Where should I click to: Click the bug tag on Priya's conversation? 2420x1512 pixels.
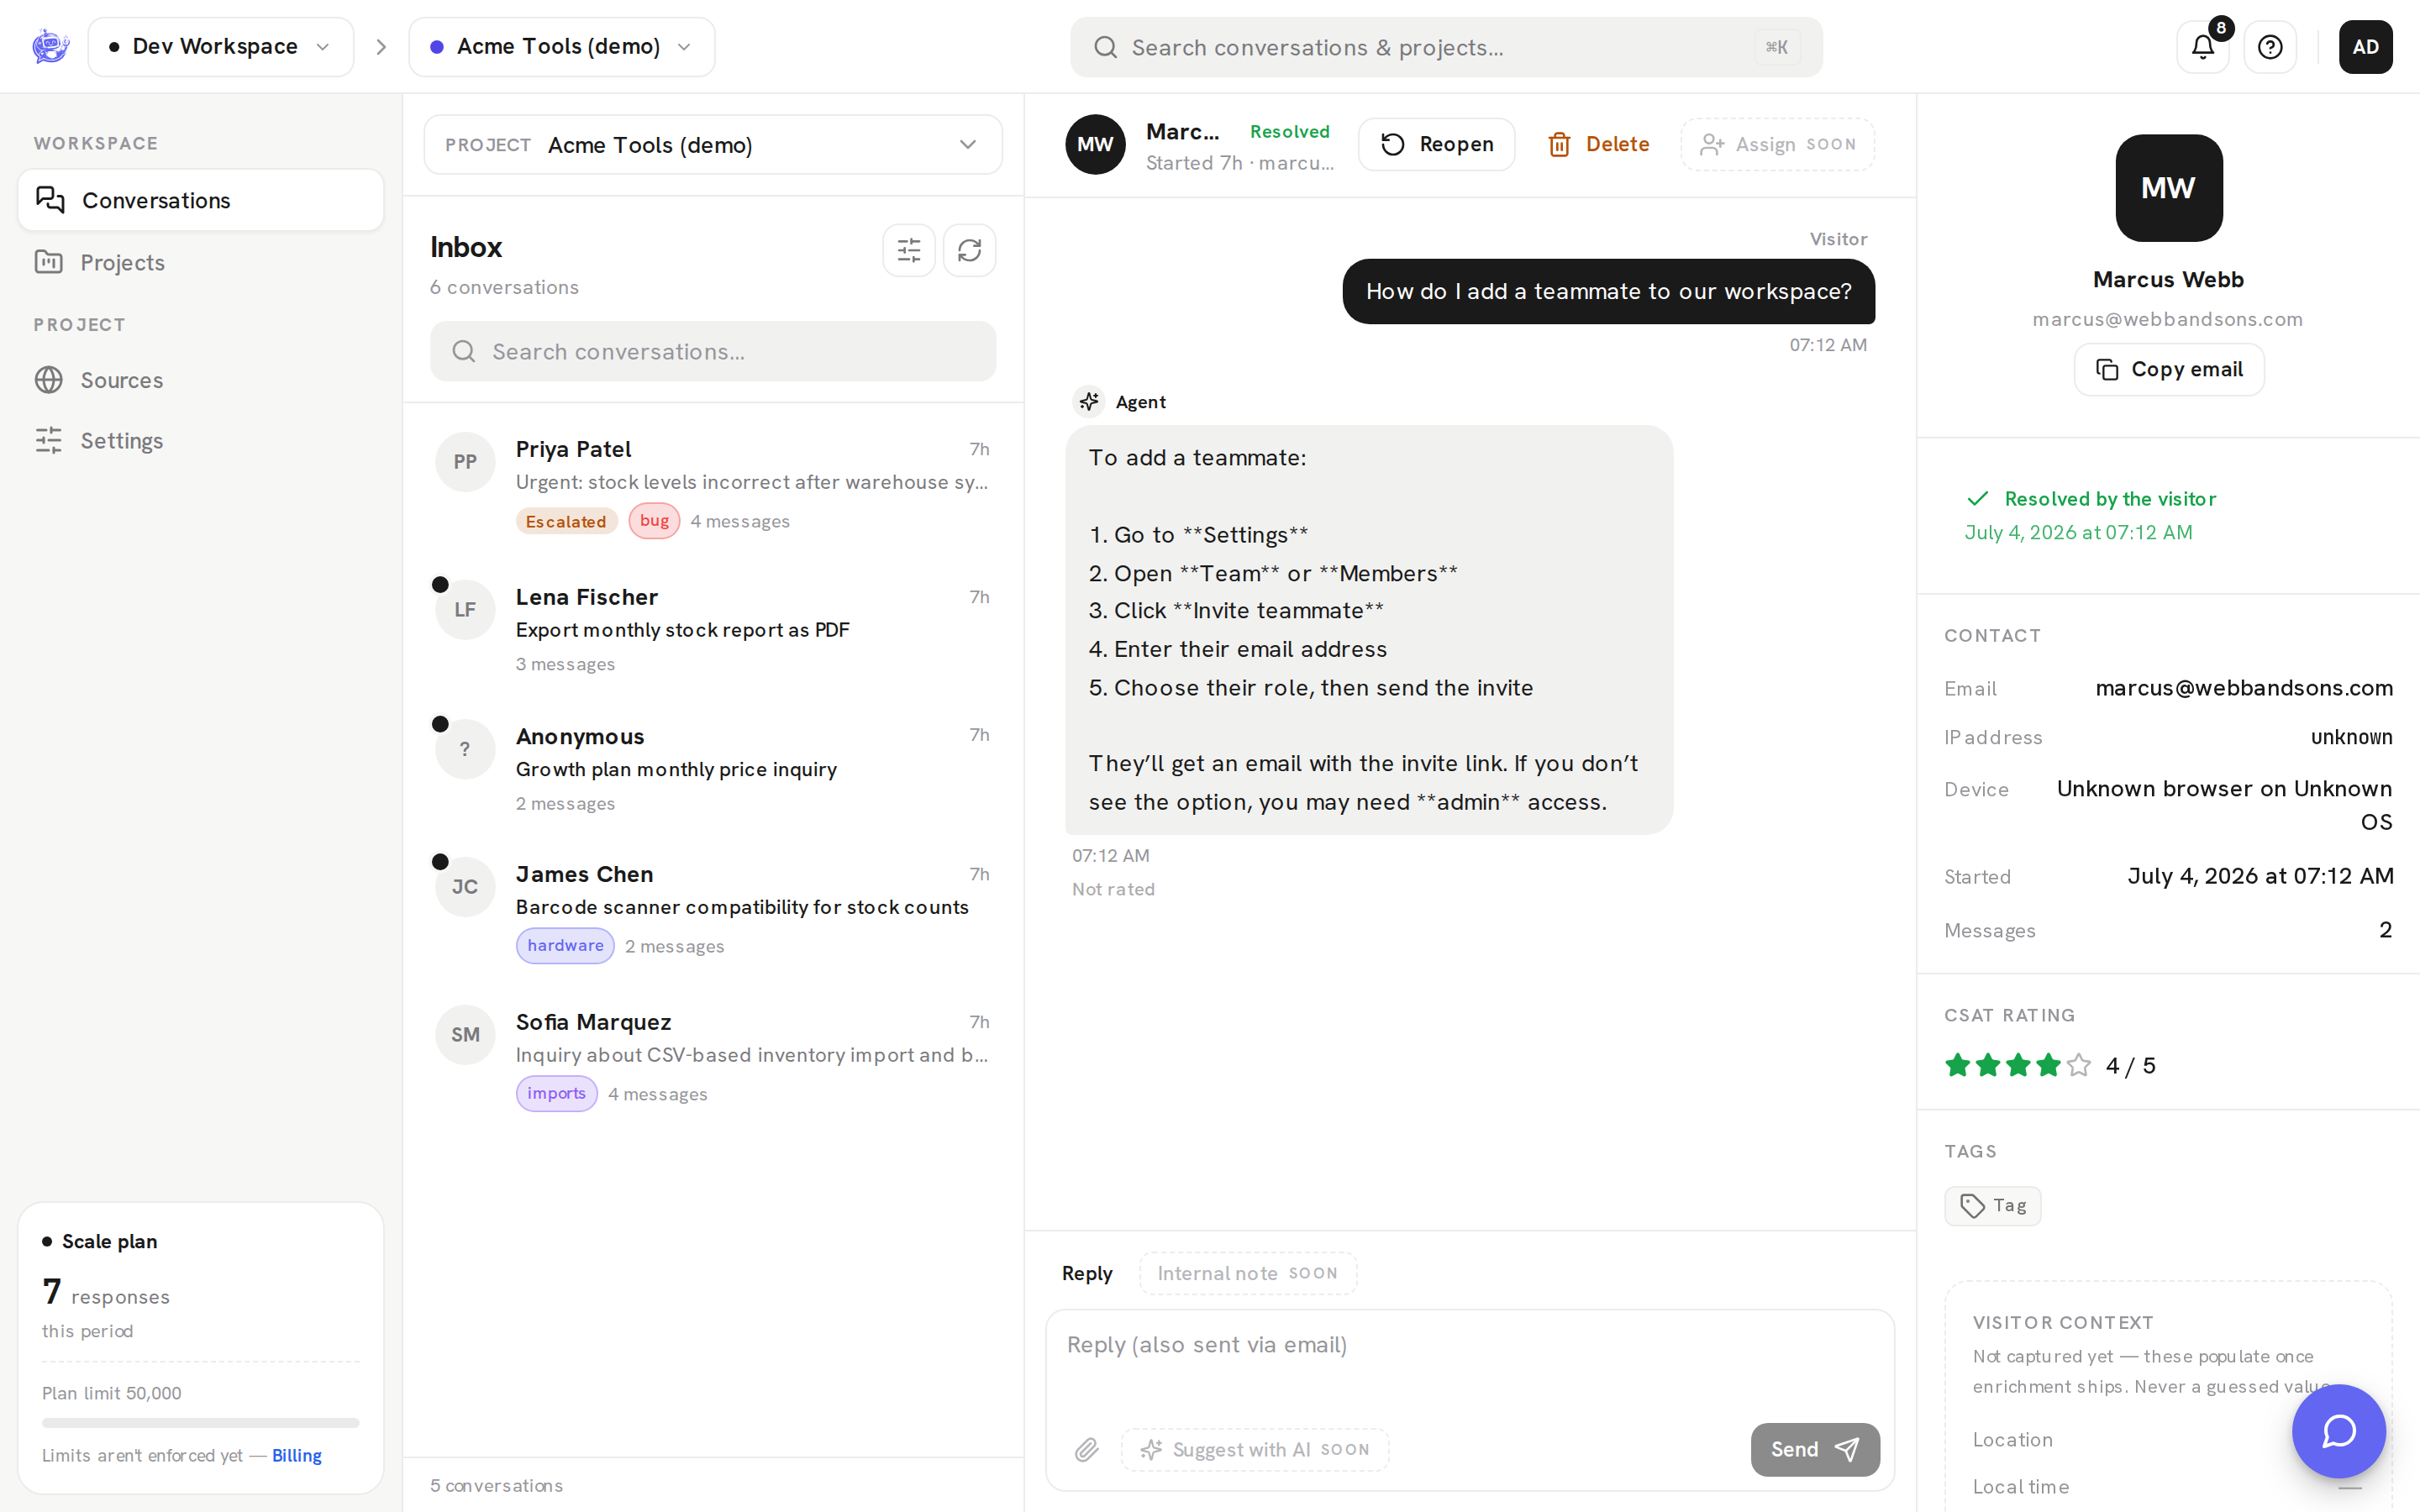click(654, 521)
